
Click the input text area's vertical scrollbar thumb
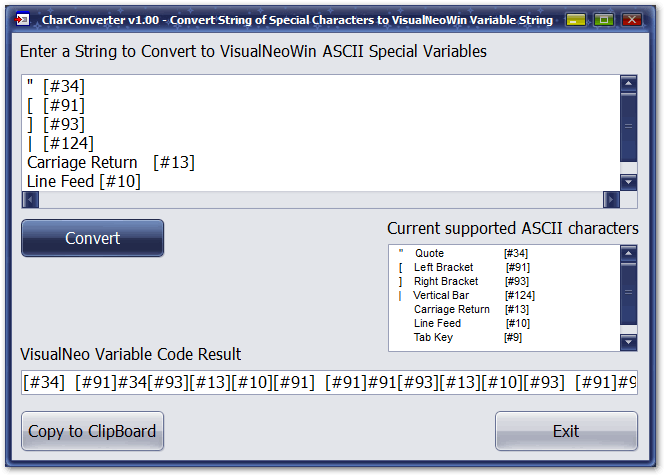pos(629,126)
